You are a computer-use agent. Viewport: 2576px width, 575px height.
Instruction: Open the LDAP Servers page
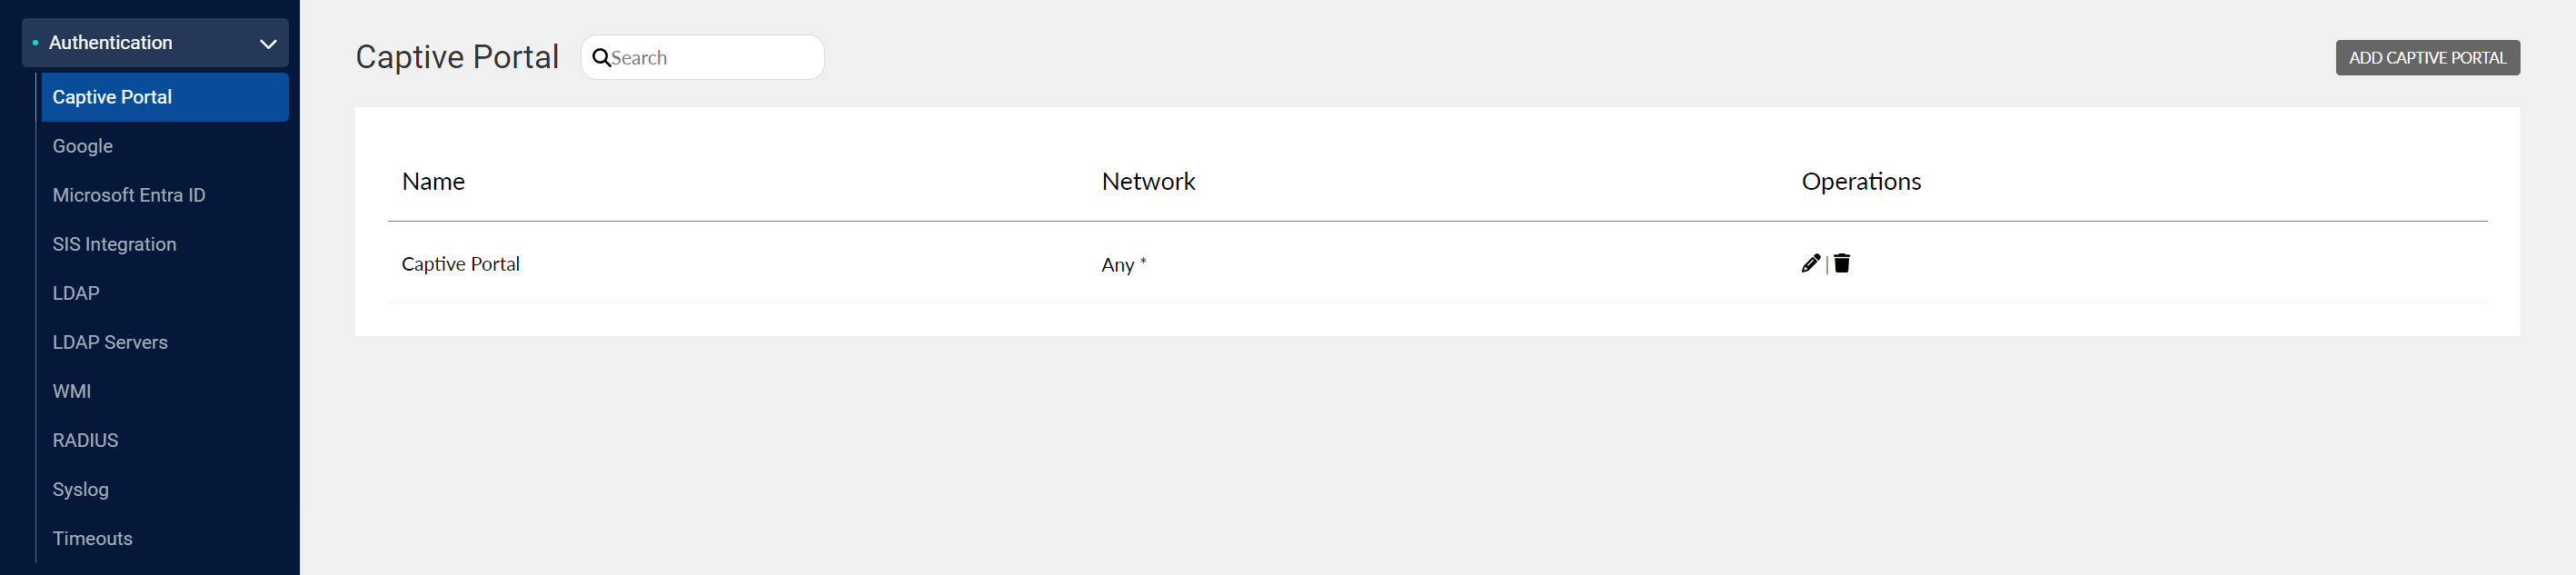pyautogui.click(x=110, y=342)
